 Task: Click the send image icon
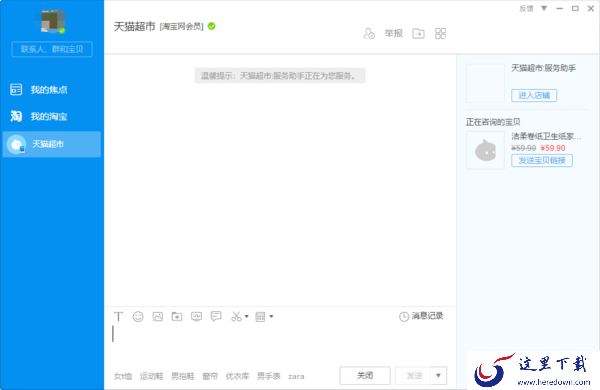coord(158,317)
